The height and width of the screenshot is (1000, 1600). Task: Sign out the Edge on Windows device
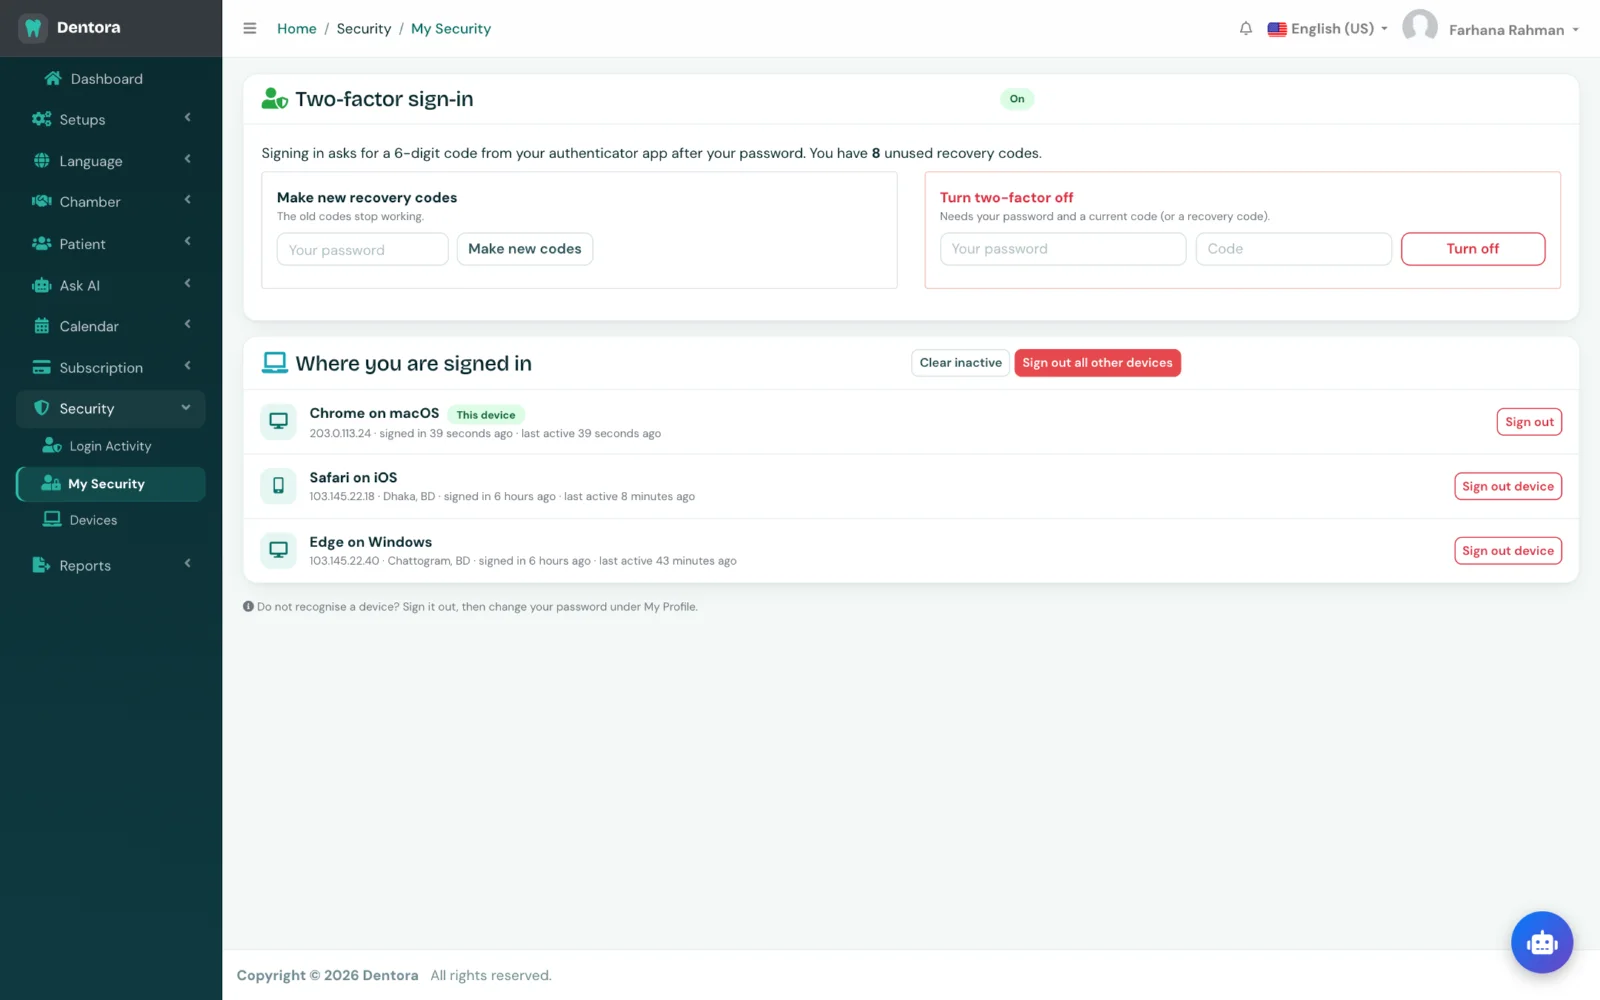(x=1508, y=550)
